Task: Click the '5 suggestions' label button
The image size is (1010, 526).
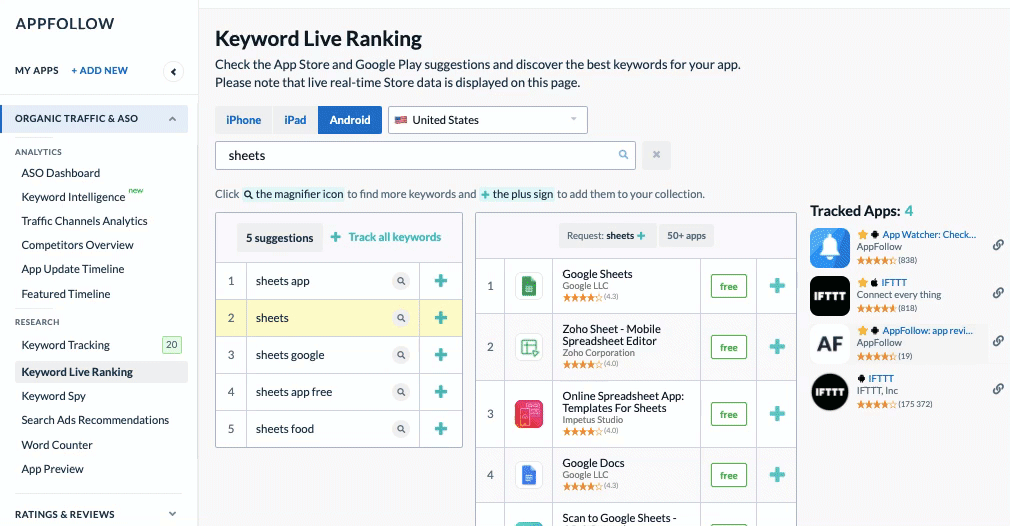Action: [280, 238]
